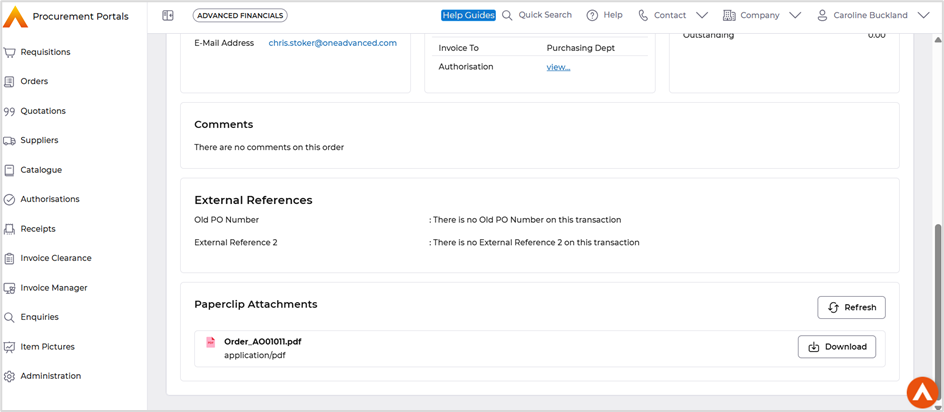Click the Enquiries magnifier icon
The image size is (944, 412).
(9, 317)
